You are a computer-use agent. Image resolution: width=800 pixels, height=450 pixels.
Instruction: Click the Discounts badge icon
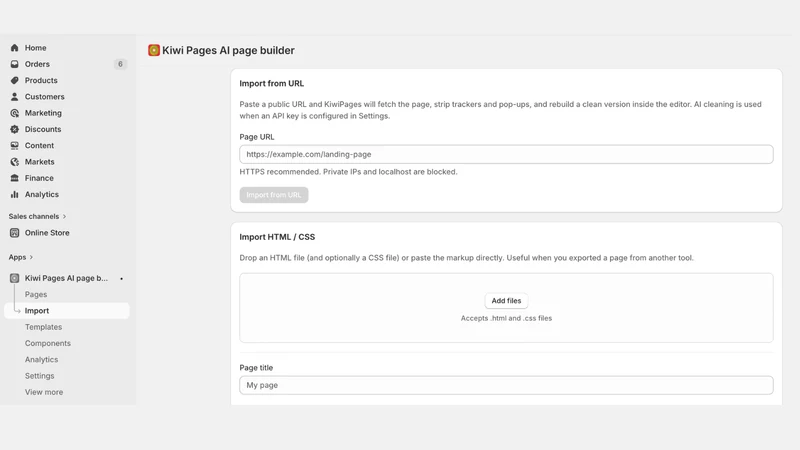coord(14,130)
